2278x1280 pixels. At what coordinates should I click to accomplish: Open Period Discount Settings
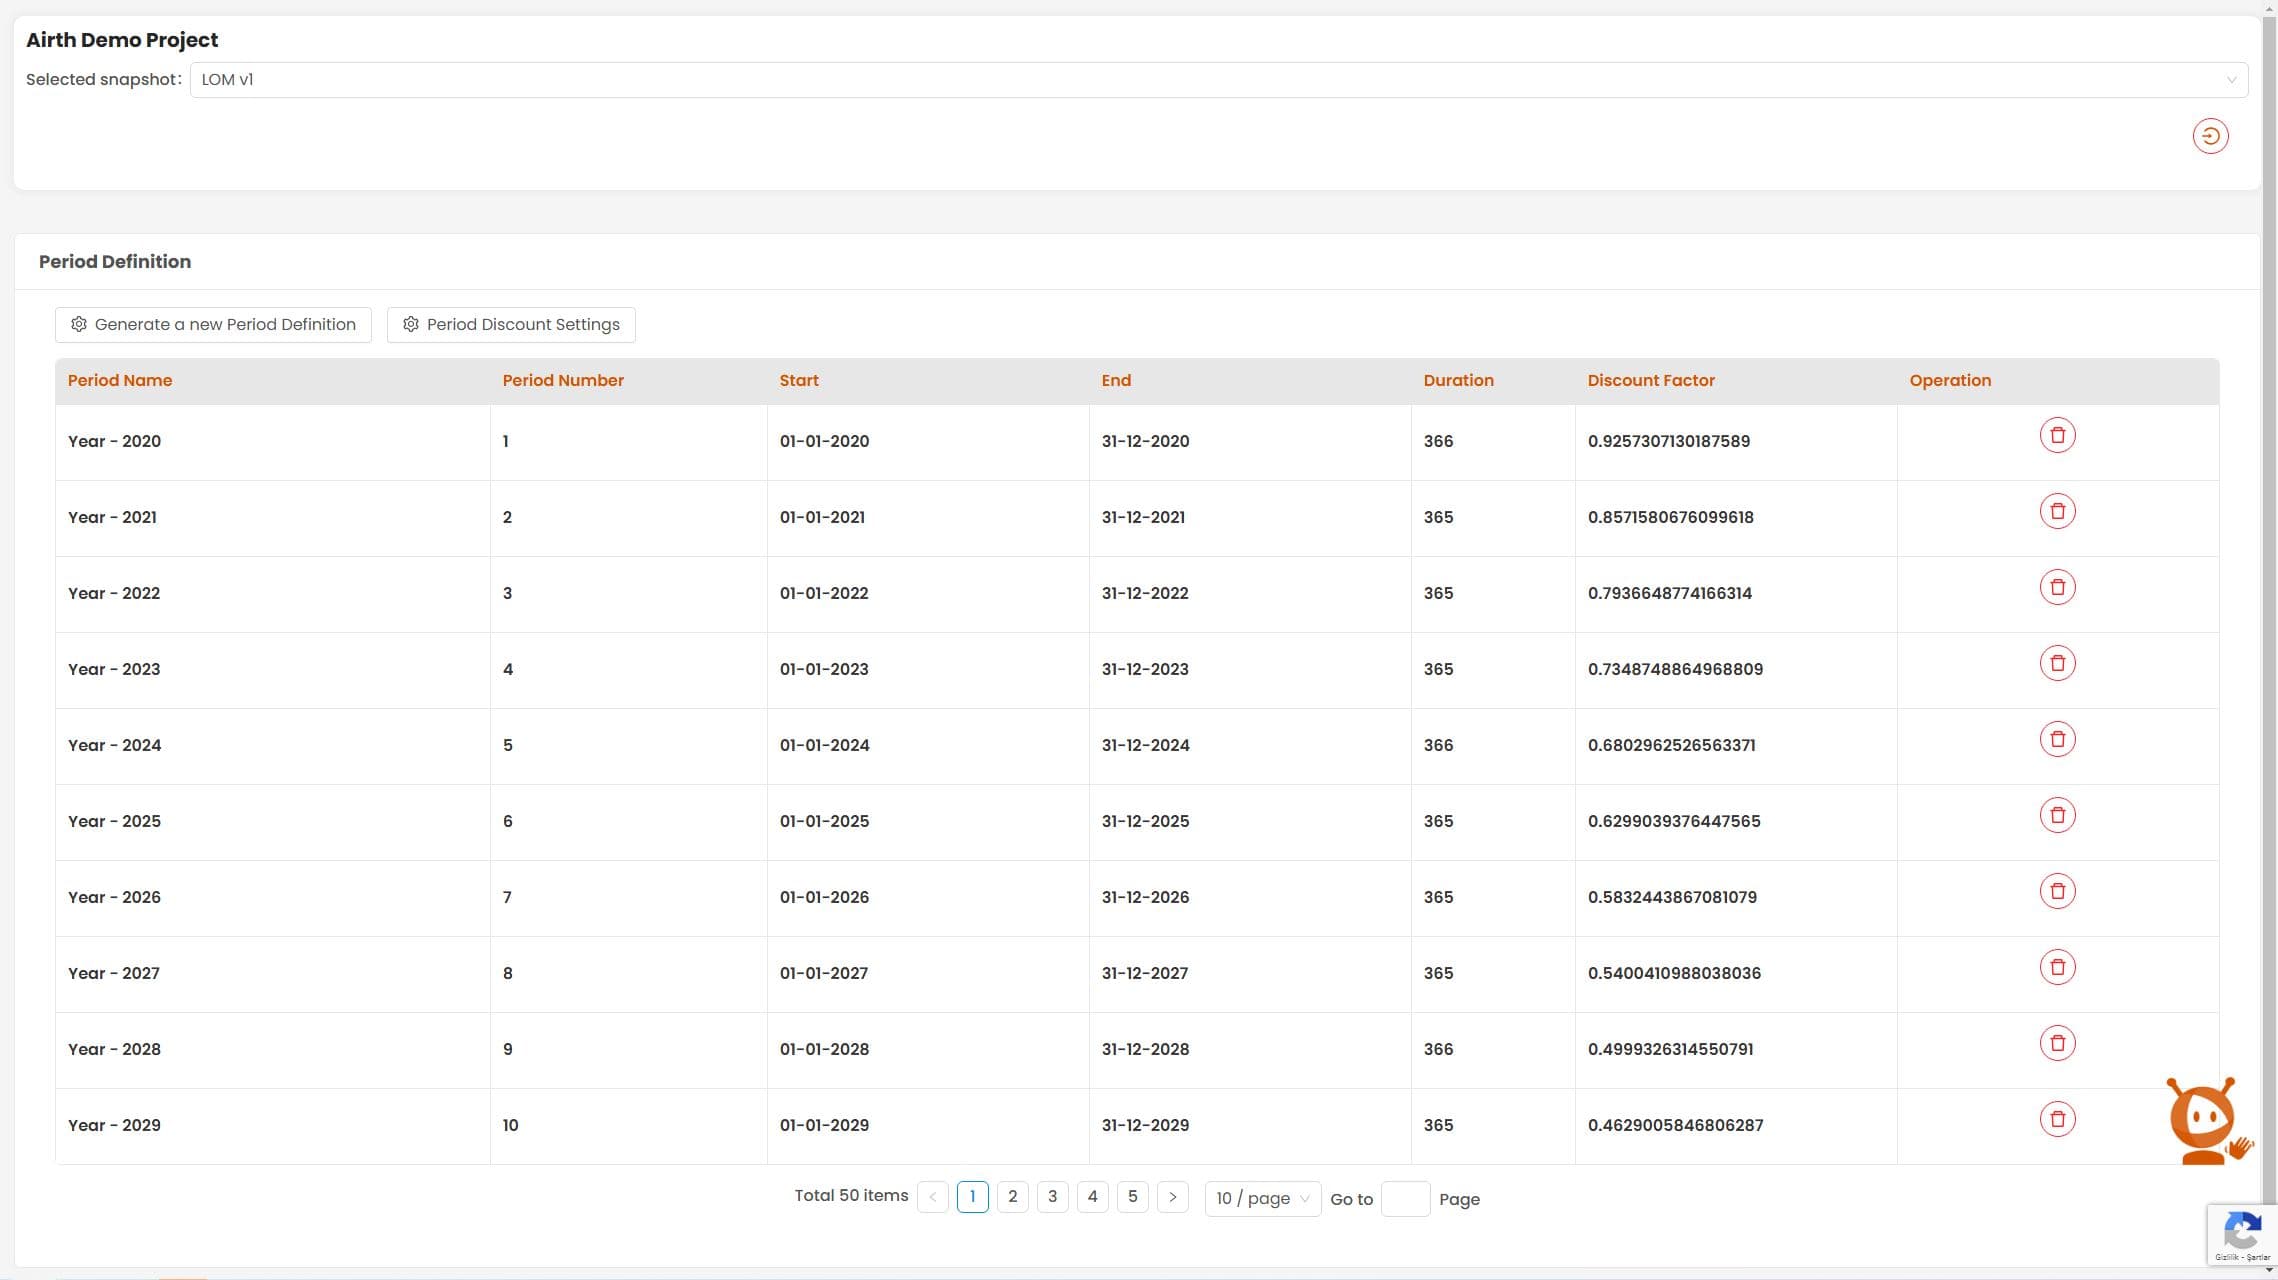point(511,325)
